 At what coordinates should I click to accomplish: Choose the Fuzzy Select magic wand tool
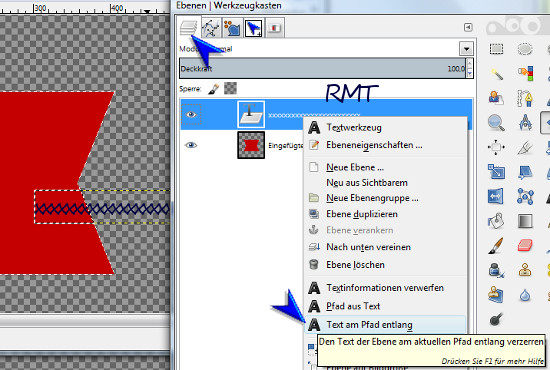click(x=497, y=74)
